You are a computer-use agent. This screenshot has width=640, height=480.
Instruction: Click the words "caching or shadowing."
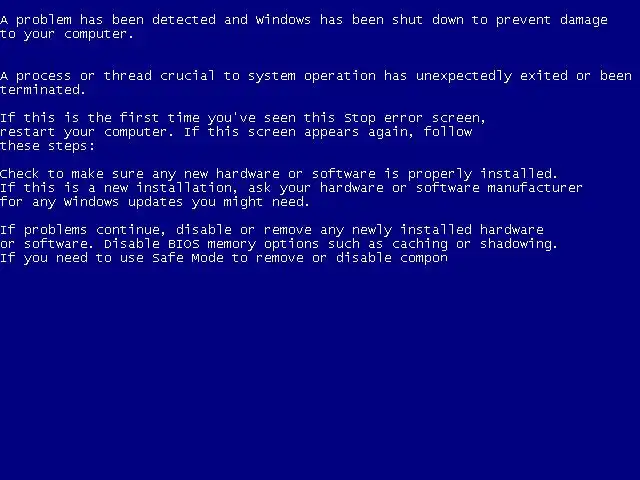[x=475, y=244]
